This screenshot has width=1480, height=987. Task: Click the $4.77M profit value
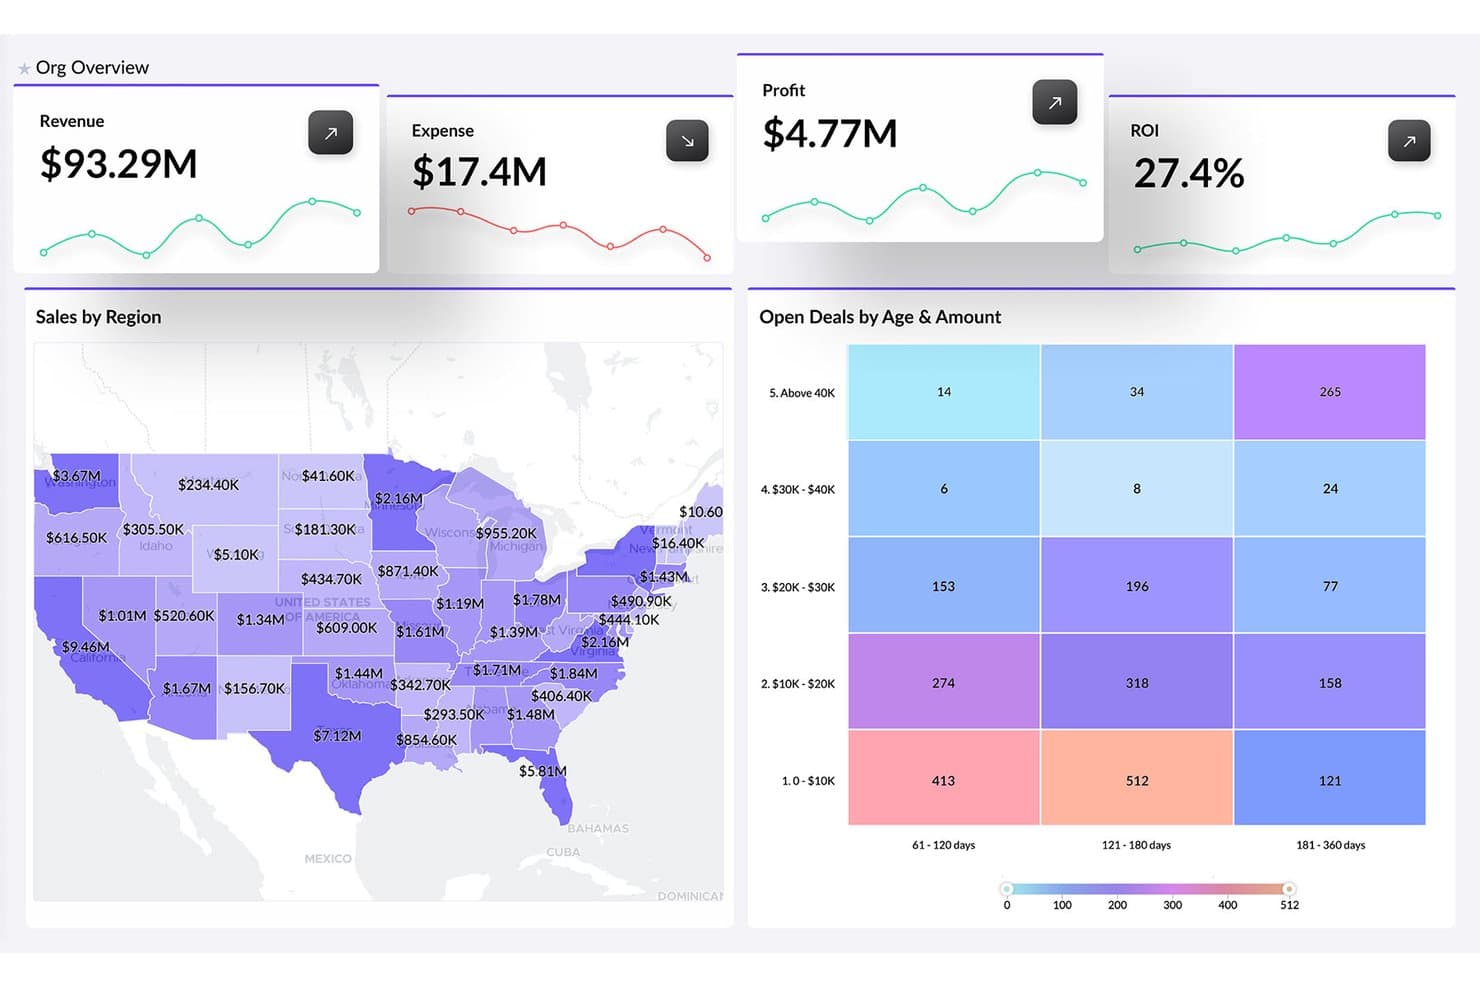(x=829, y=133)
